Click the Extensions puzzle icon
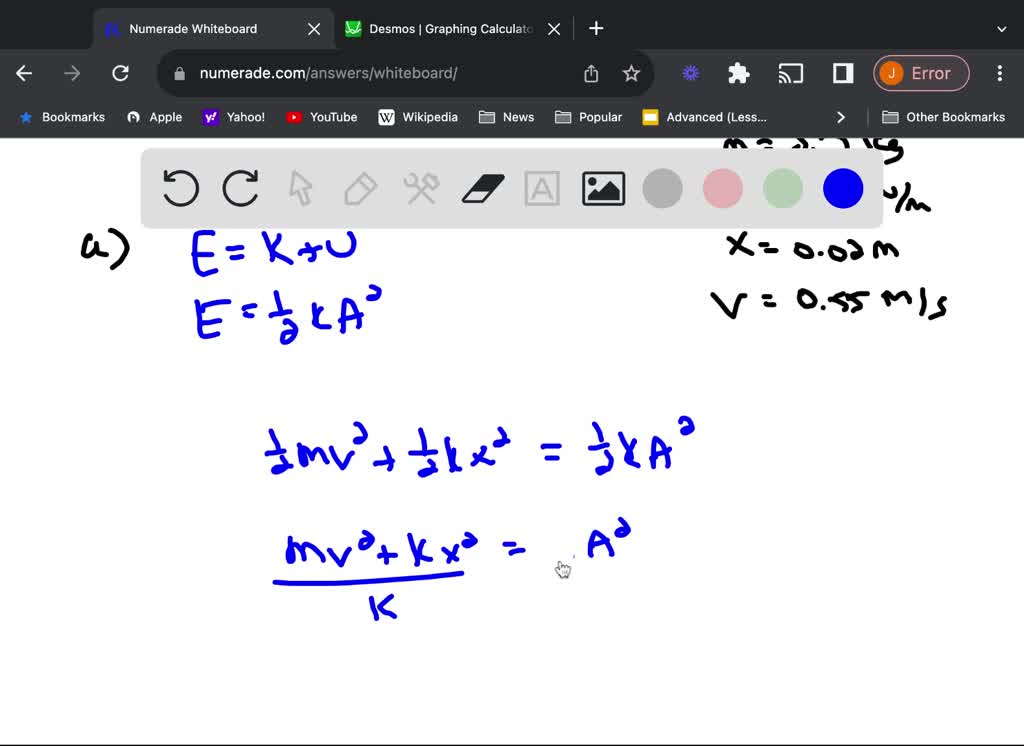This screenshot has width=1024, height=746. [x=738, y=73]
